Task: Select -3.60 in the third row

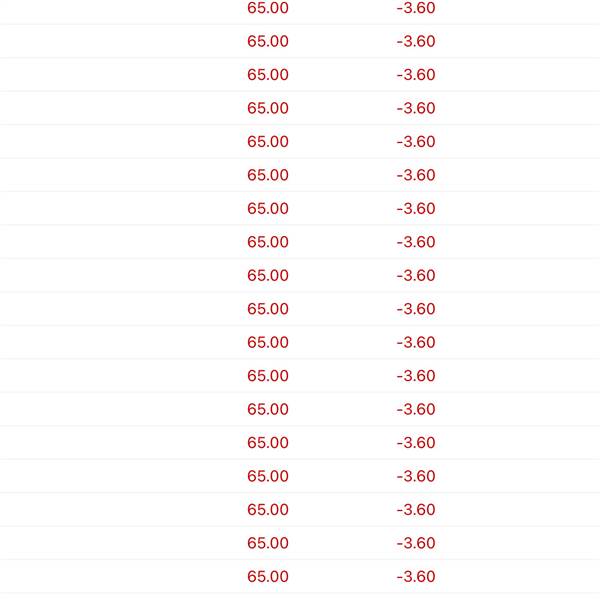Action: click(x=416, y=75)
